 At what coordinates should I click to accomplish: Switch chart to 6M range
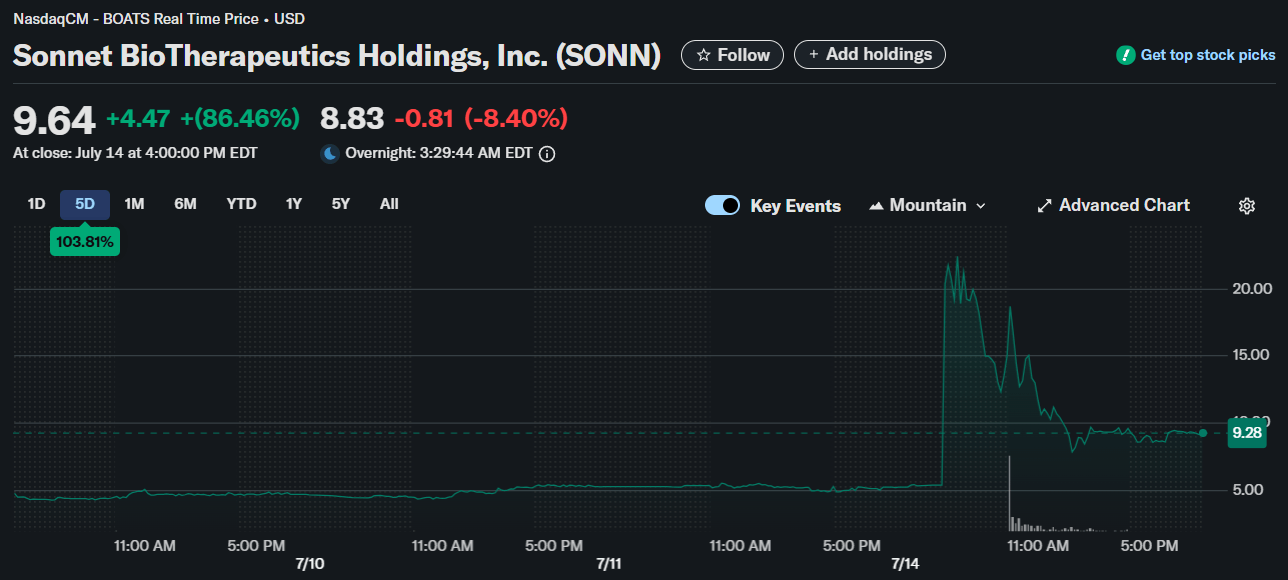[x=185, y=204]
